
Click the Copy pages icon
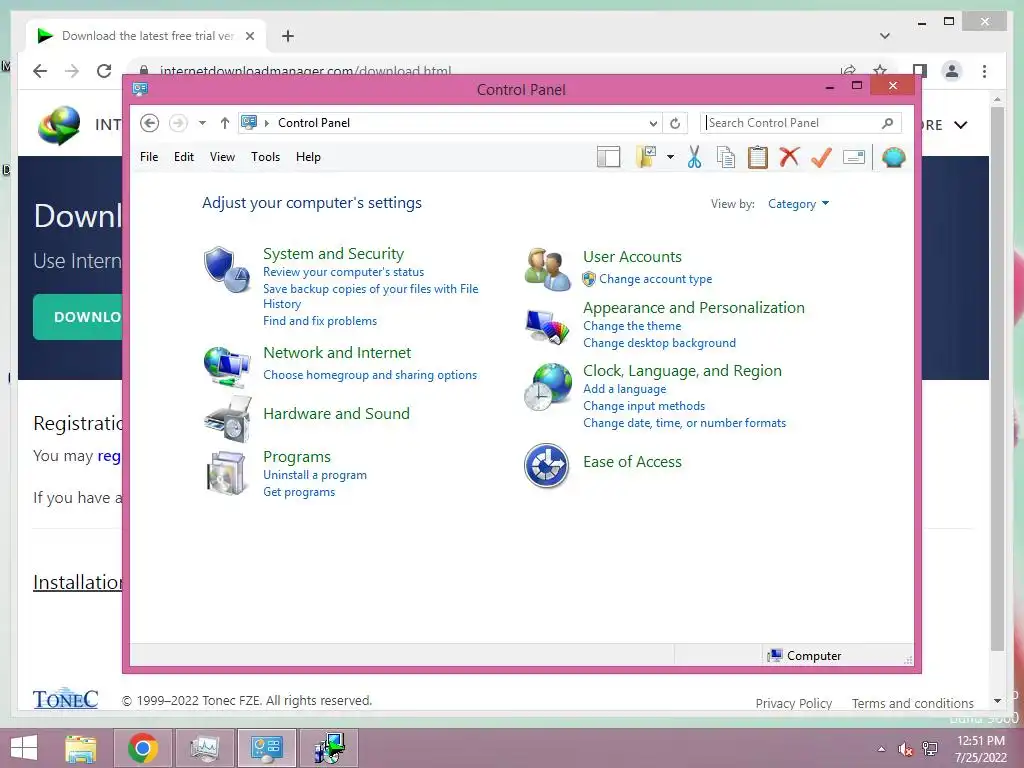726,157
